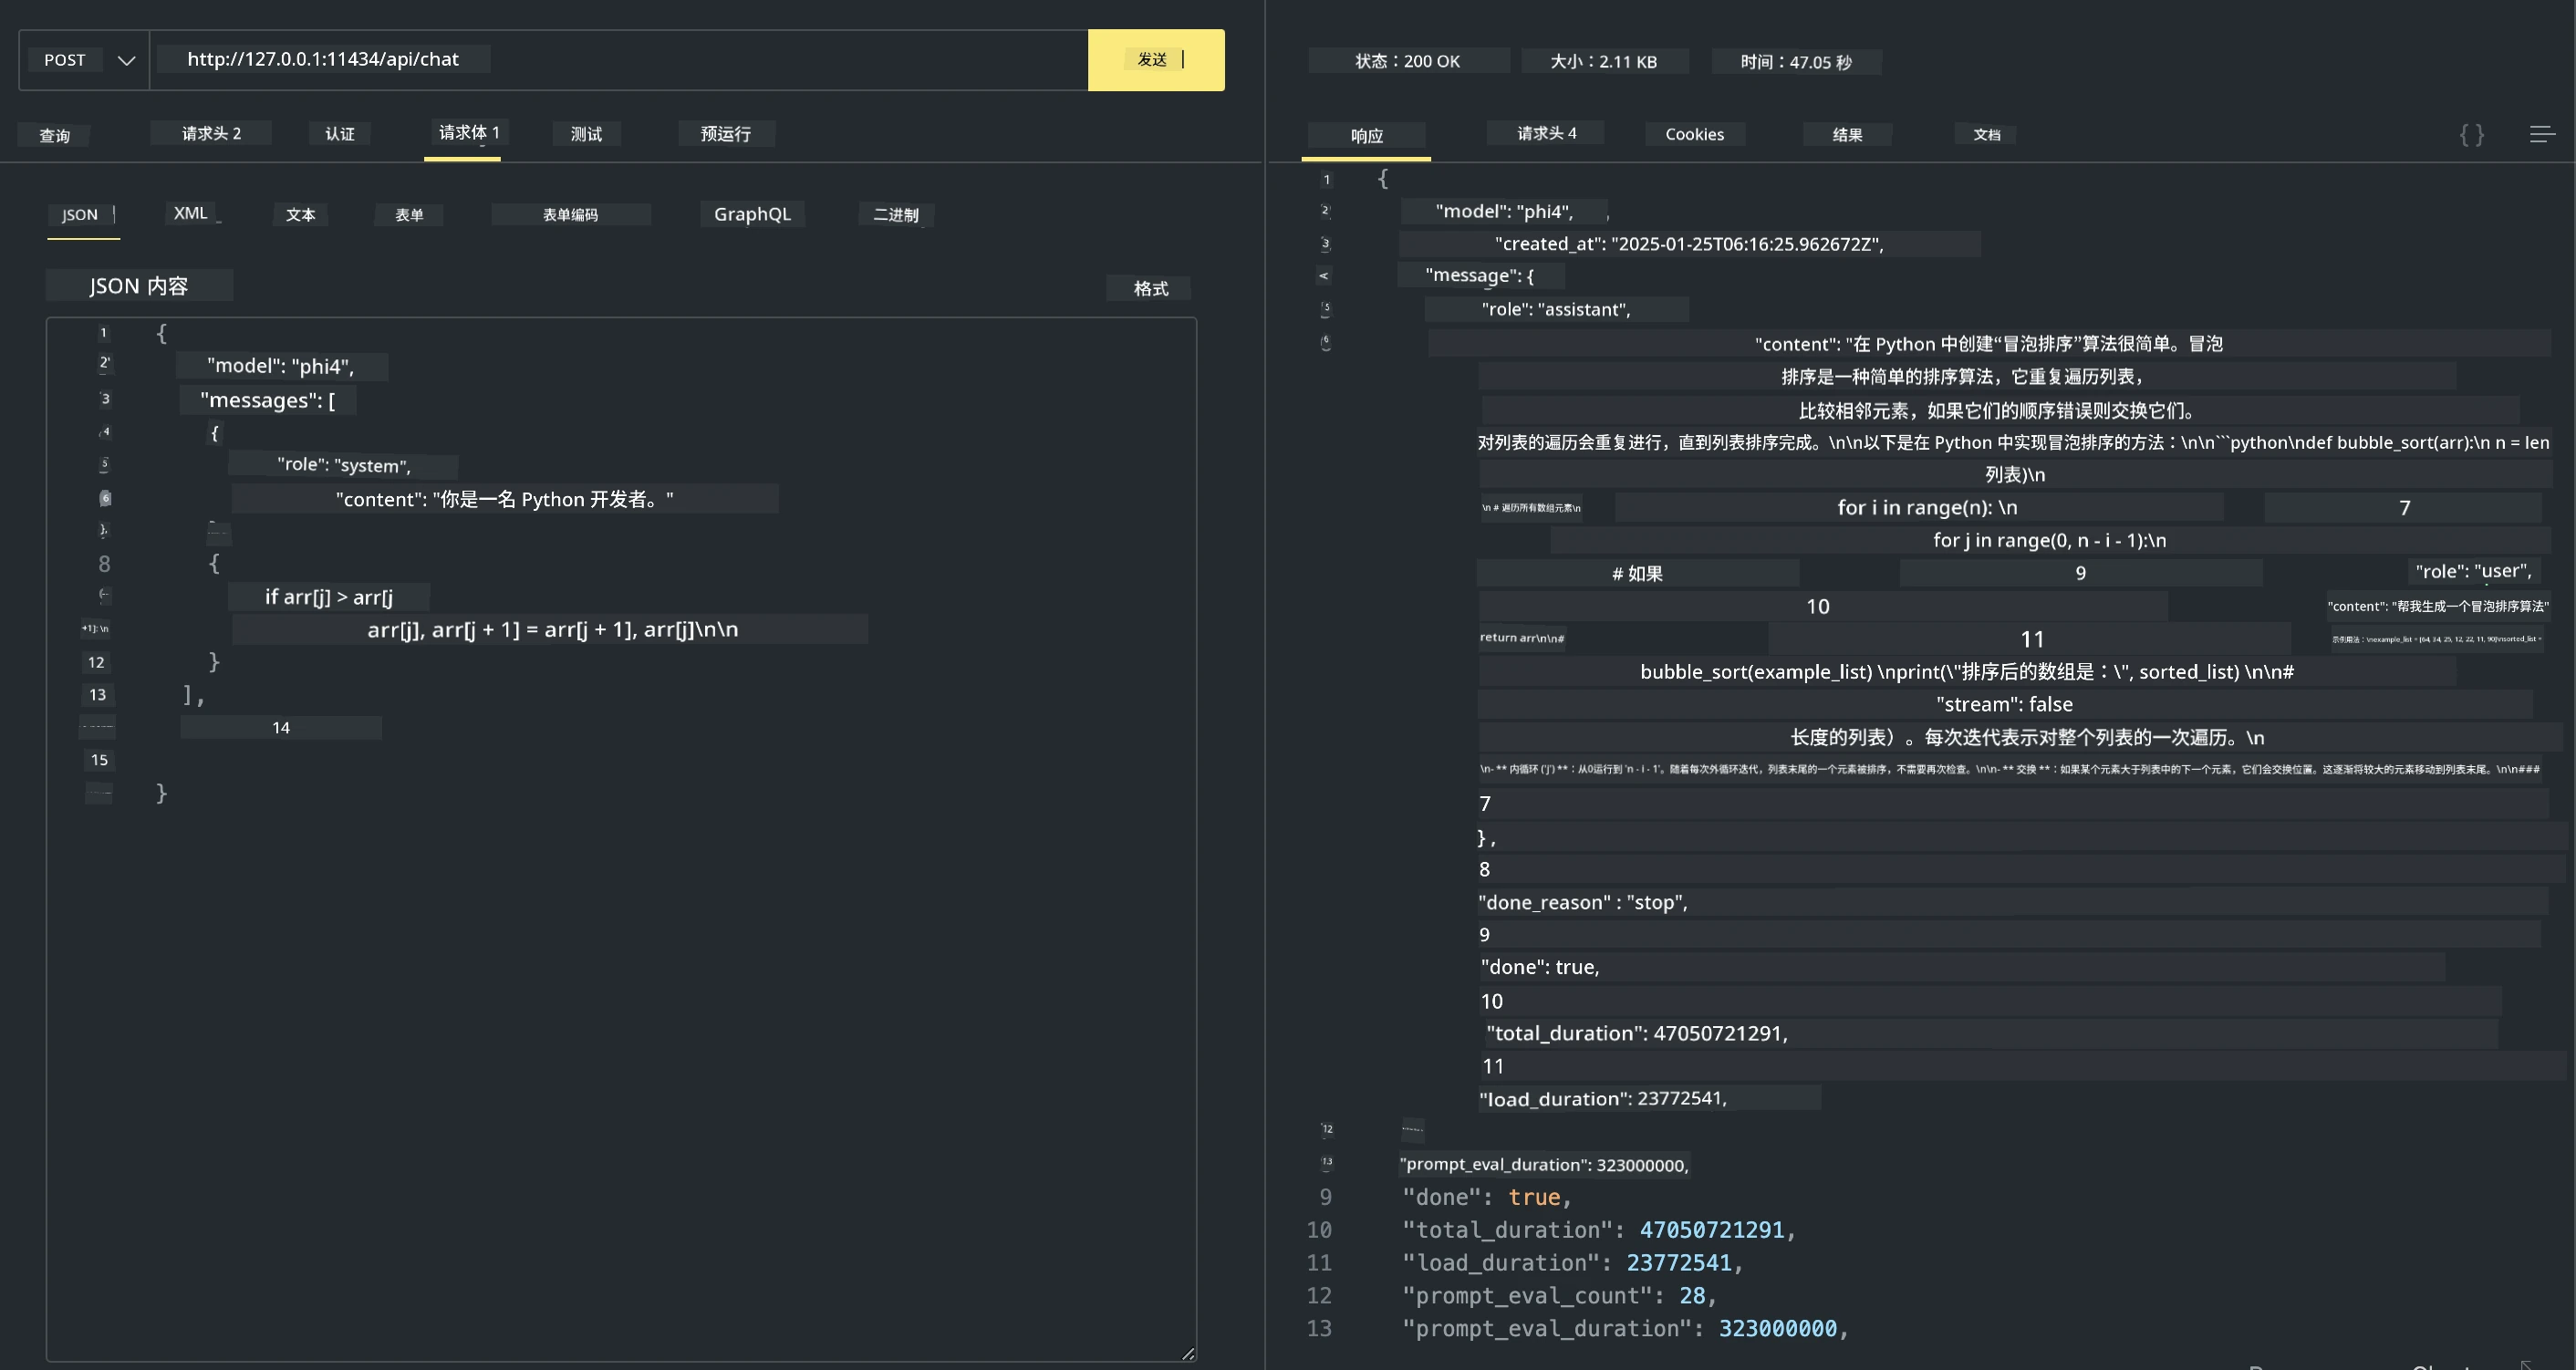Image resolution: width=2576 pixels, height=1370 pixels.
Task: Click the "message": { response line
Action: click(x=1480, y=275)
